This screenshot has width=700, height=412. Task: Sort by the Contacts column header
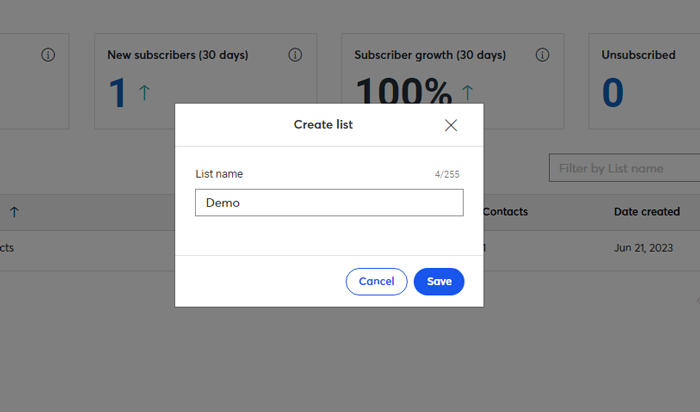(x=505, y=212)
